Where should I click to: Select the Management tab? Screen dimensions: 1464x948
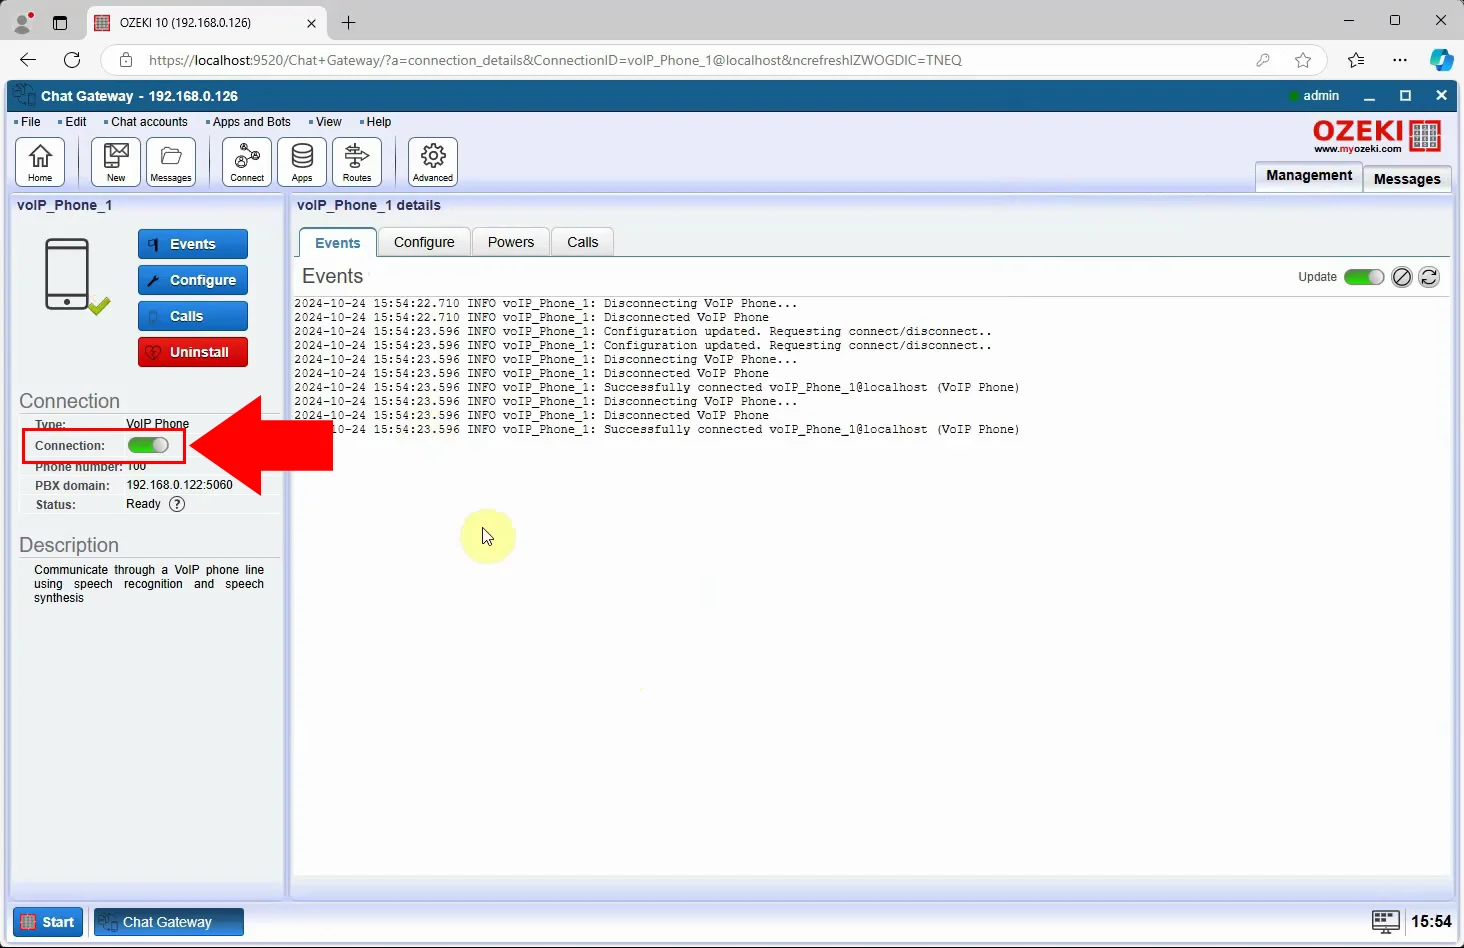[1309, 175]
